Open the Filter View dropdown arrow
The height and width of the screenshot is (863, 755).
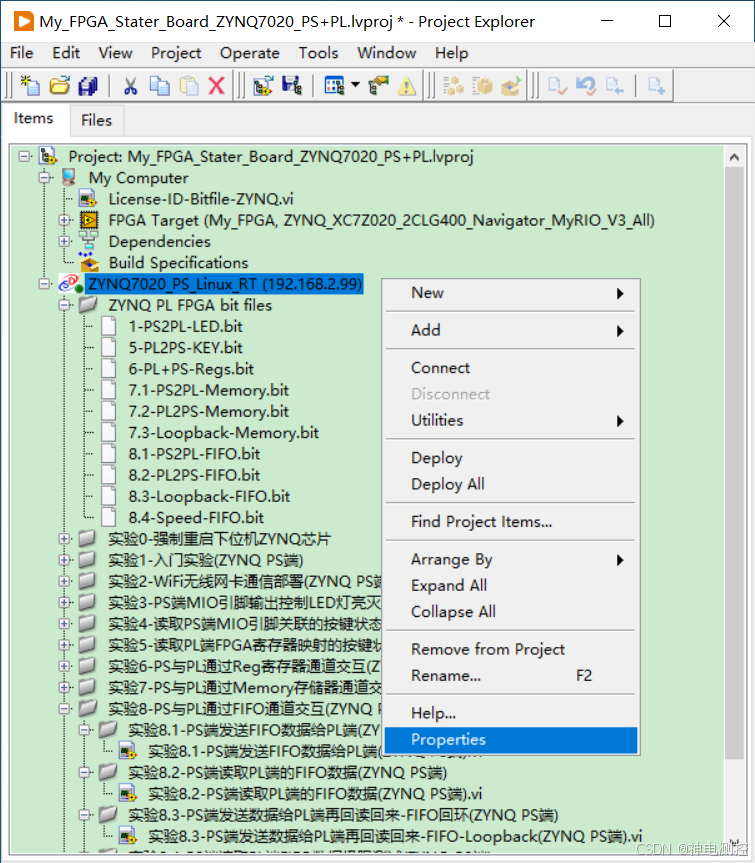click(x=355, y=85)
